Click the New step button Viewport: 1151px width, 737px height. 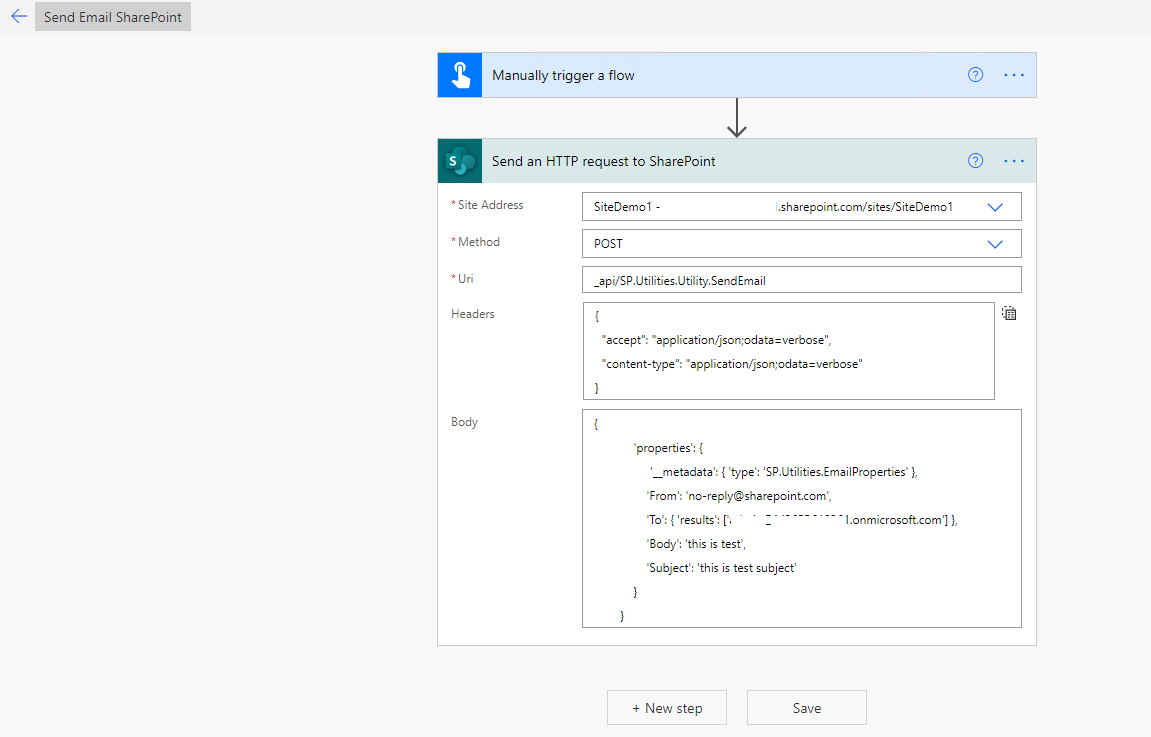tap(667, 708)
